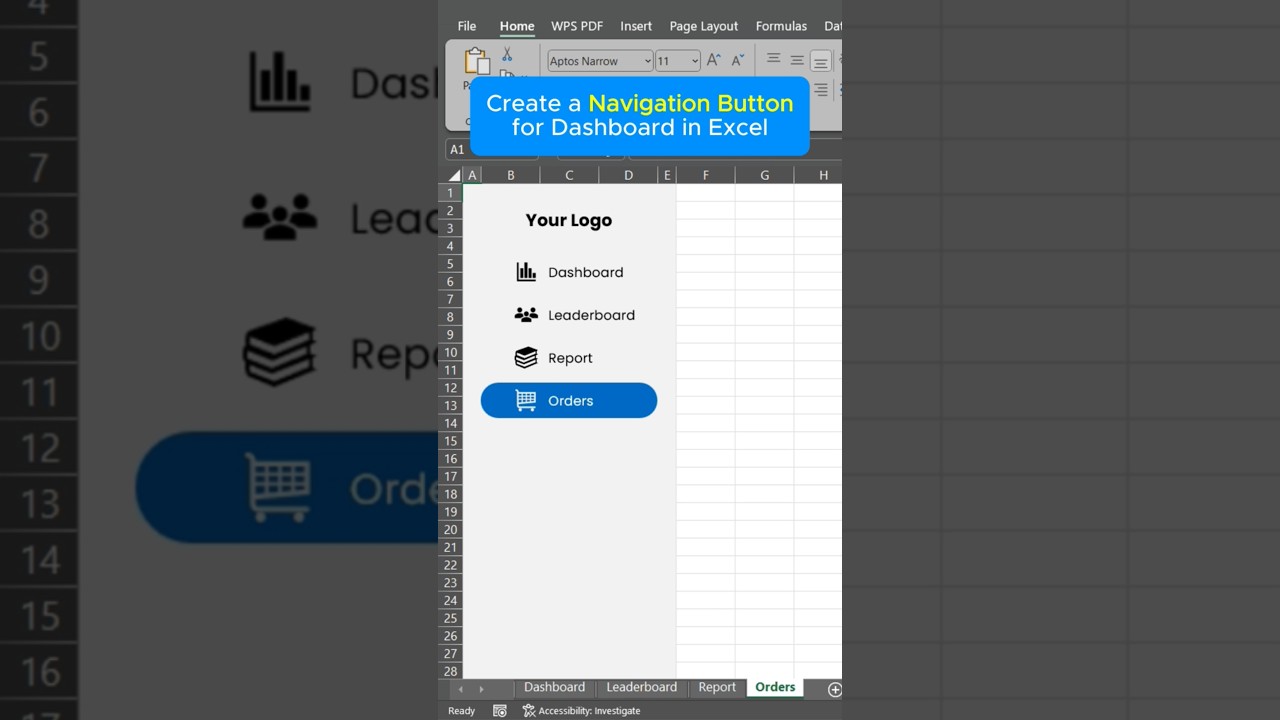The width and height of the screenshot is (1280, 720).
Task: Switch to the Insert ribbon tab
Action: (x=636, y=26)
